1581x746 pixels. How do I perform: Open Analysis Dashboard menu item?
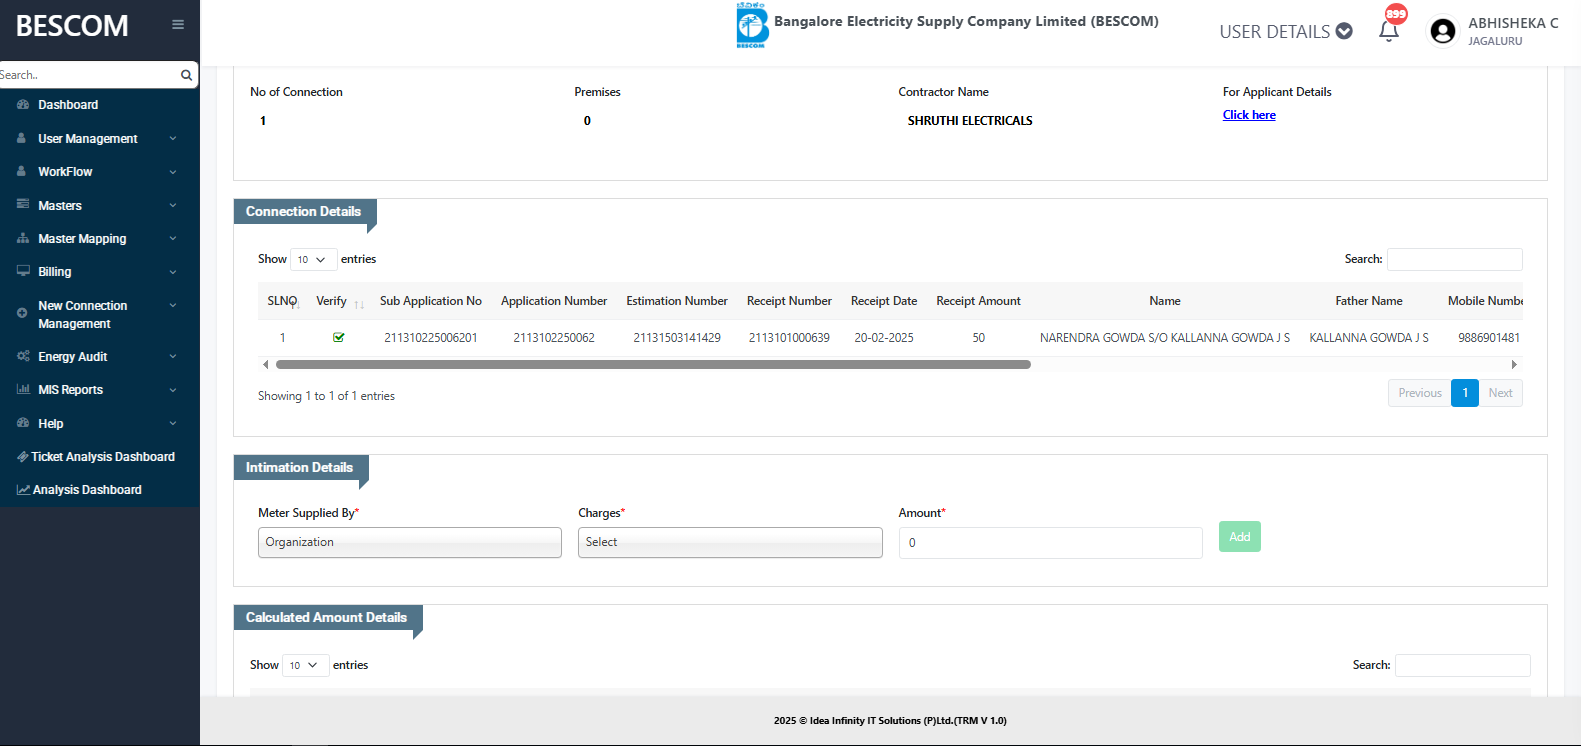87,490
